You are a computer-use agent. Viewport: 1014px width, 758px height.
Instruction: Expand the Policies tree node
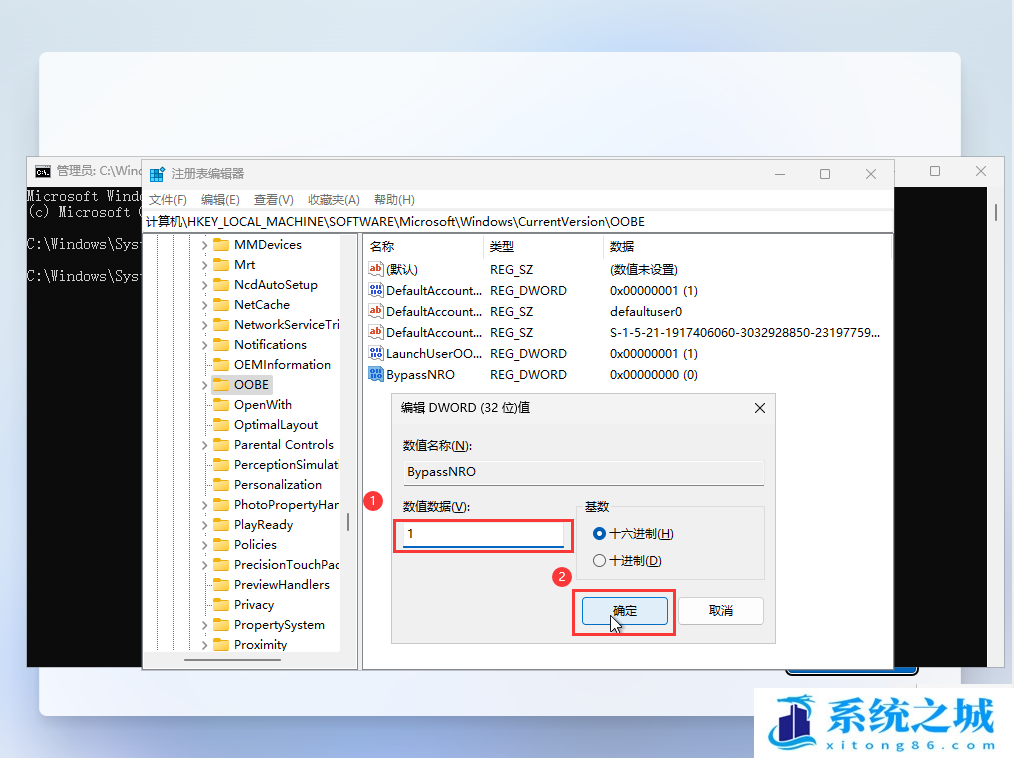[x=204, y=545]
